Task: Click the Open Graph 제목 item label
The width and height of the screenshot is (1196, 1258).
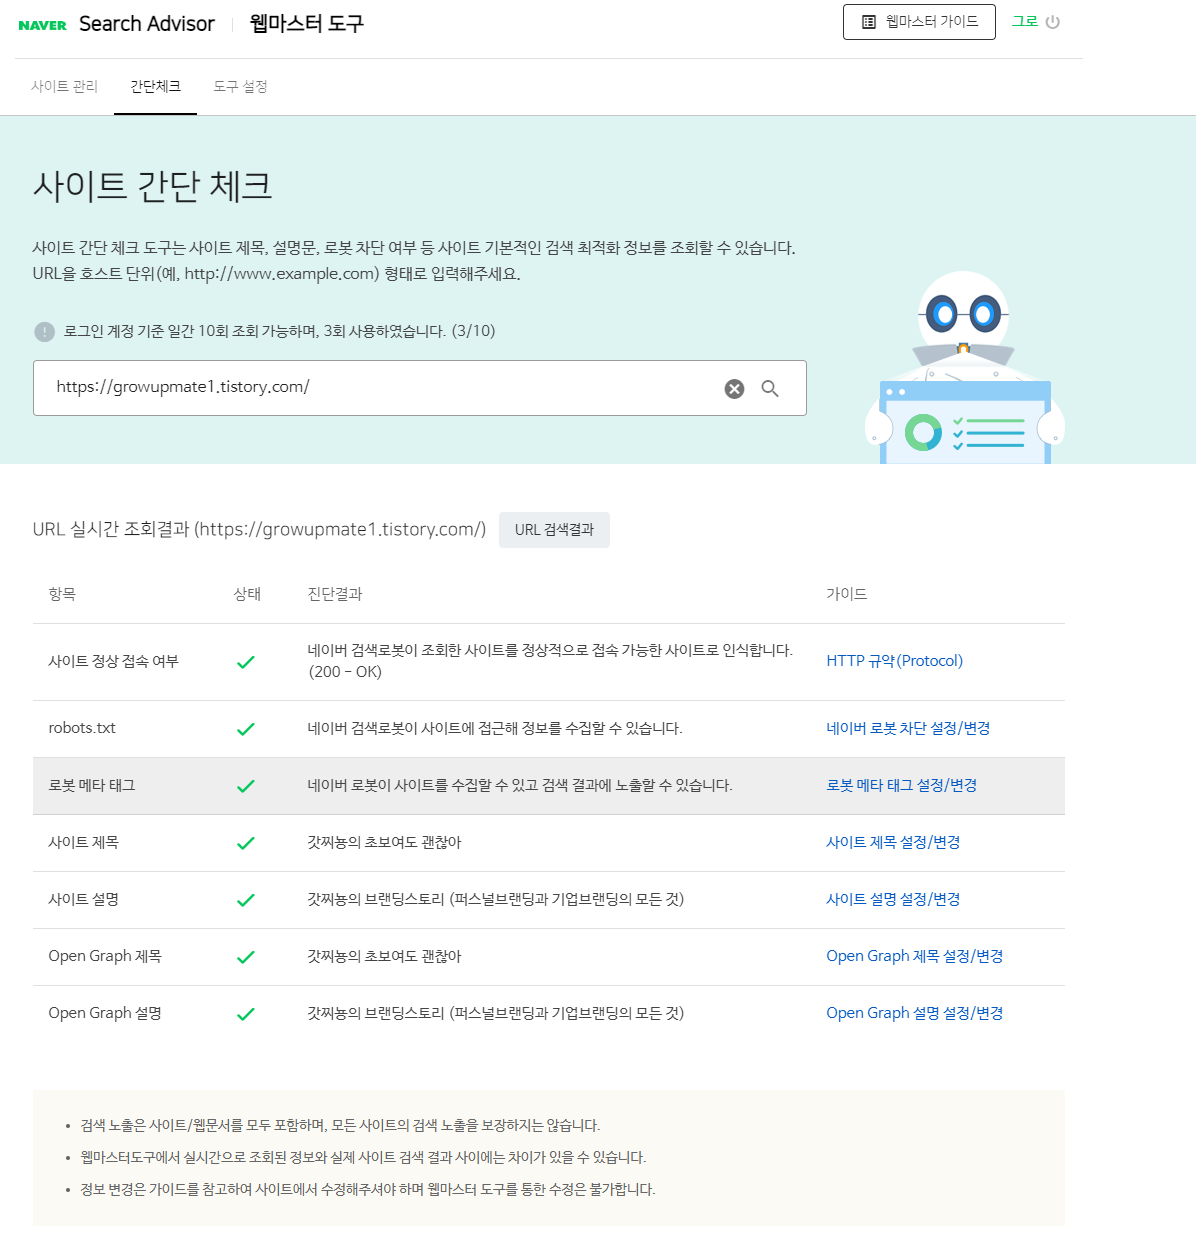Action: pyautogui.click(x=105, y=956)
